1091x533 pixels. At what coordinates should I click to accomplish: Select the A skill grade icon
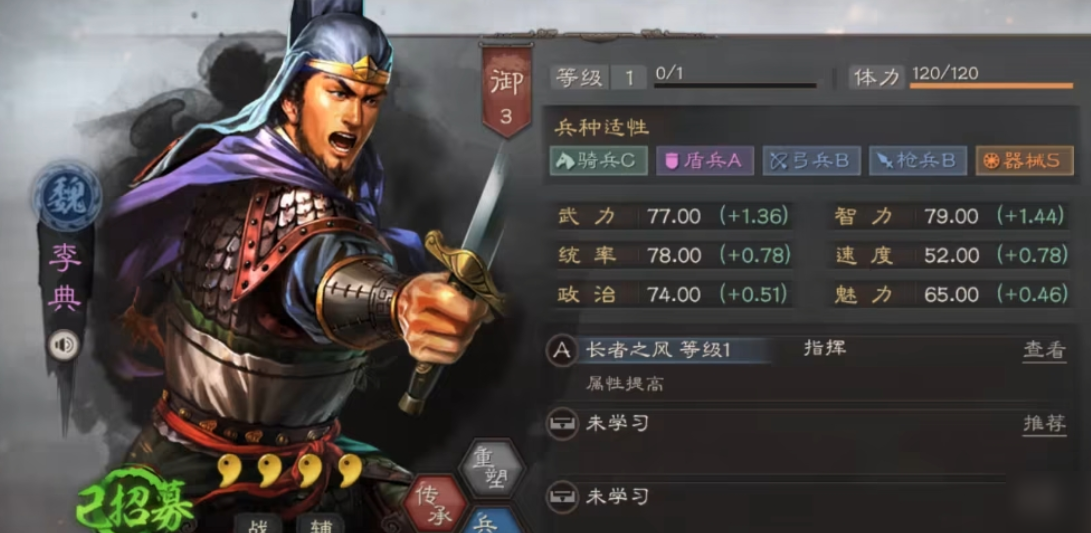pyautogui.click(x=561, y=350)
